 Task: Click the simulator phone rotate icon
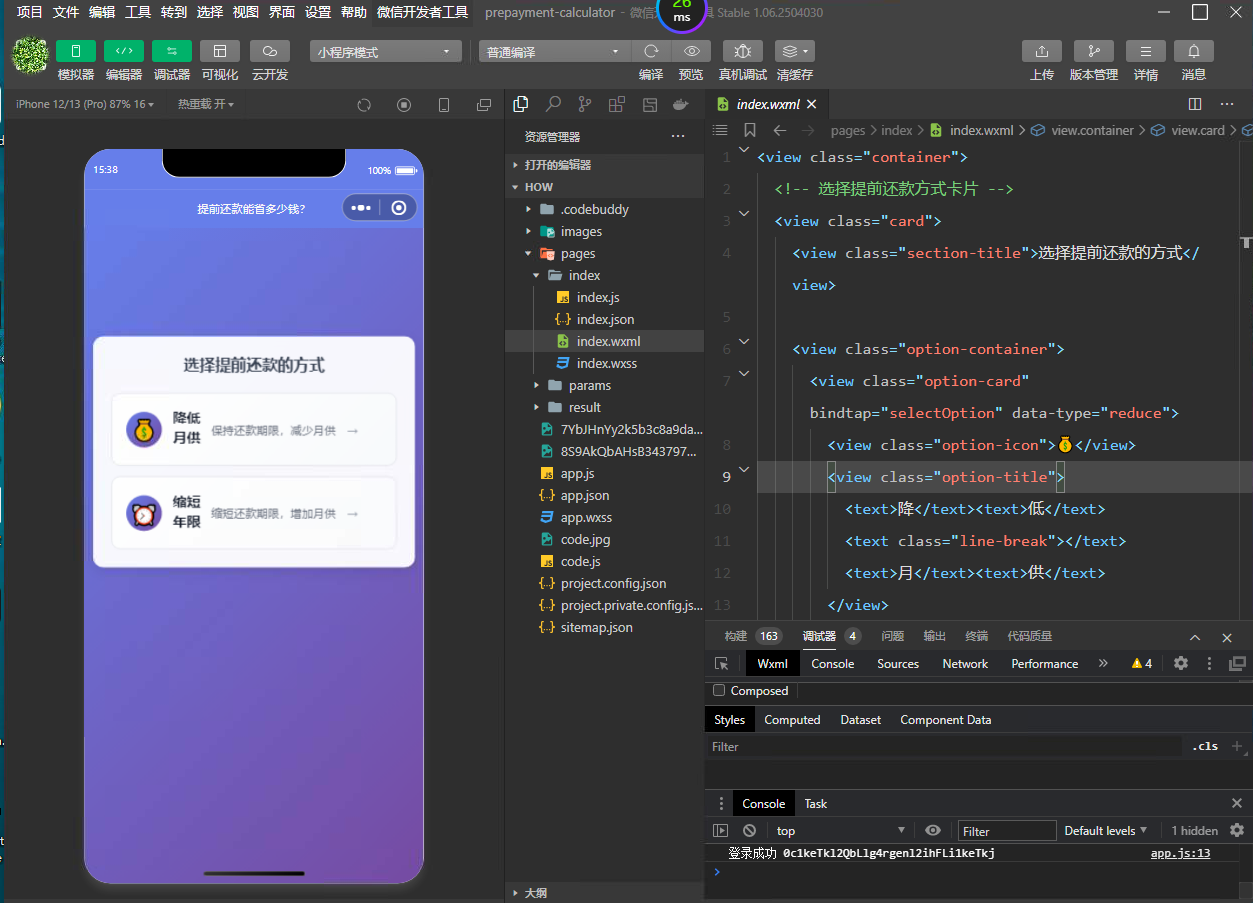coord(444,105)
